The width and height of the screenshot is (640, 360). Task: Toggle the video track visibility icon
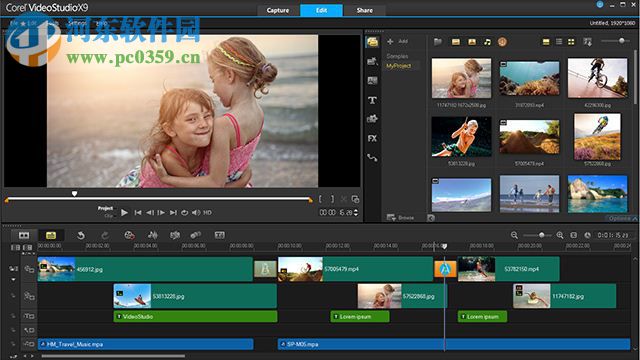coord(29,269)
